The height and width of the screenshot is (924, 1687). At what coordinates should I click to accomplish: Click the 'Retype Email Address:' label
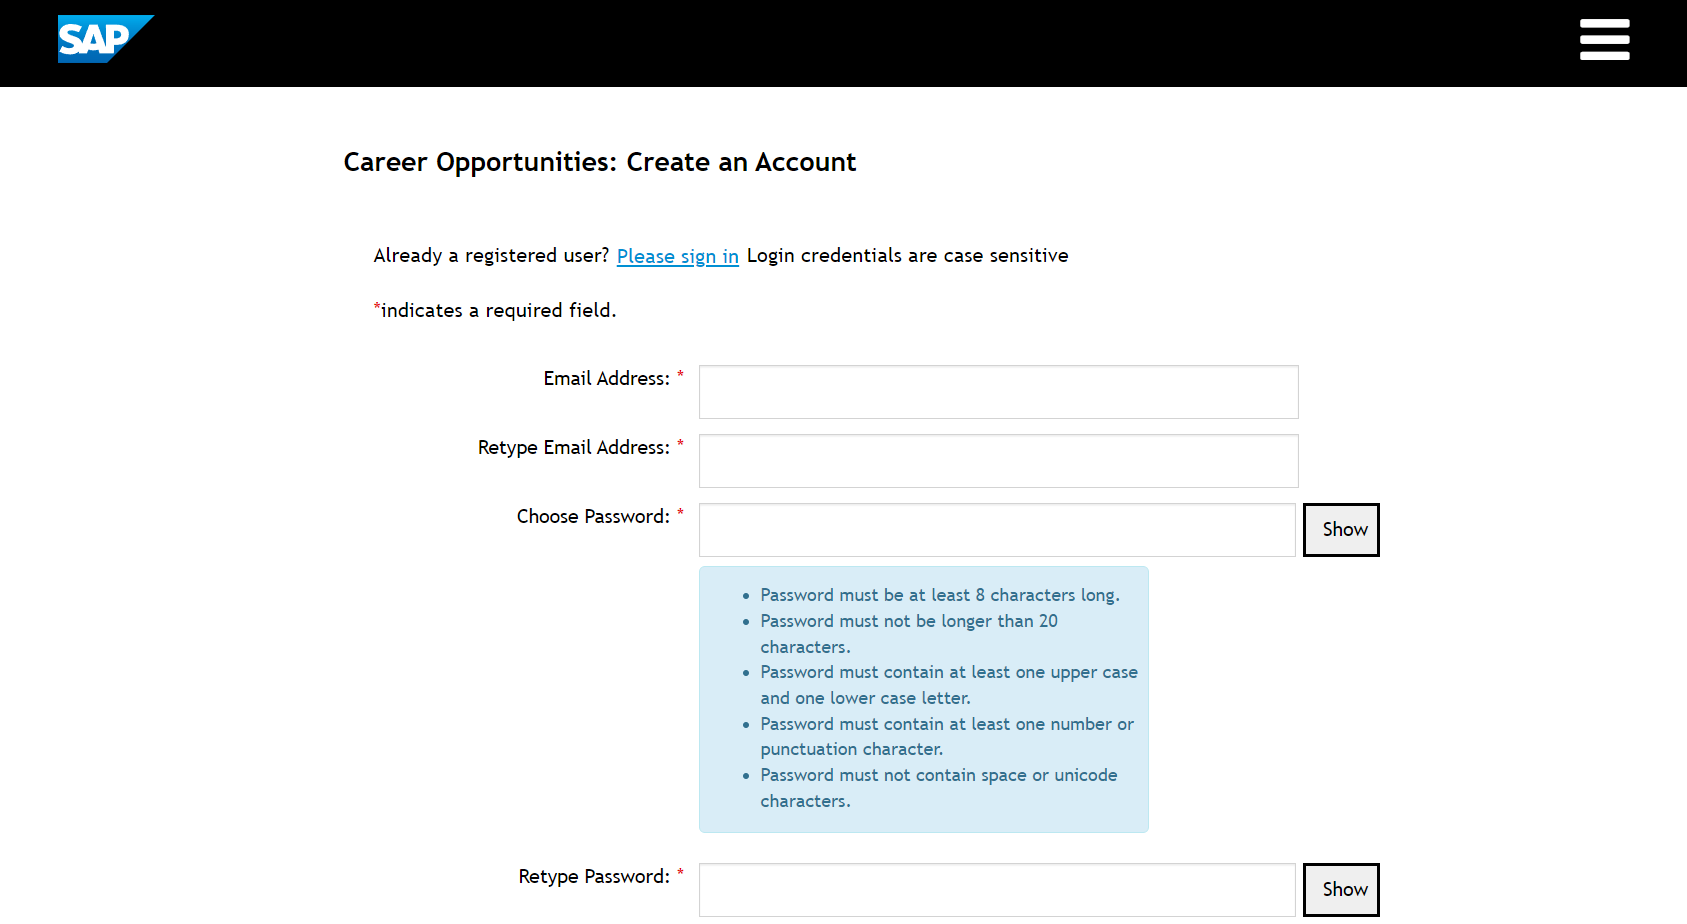573,448
